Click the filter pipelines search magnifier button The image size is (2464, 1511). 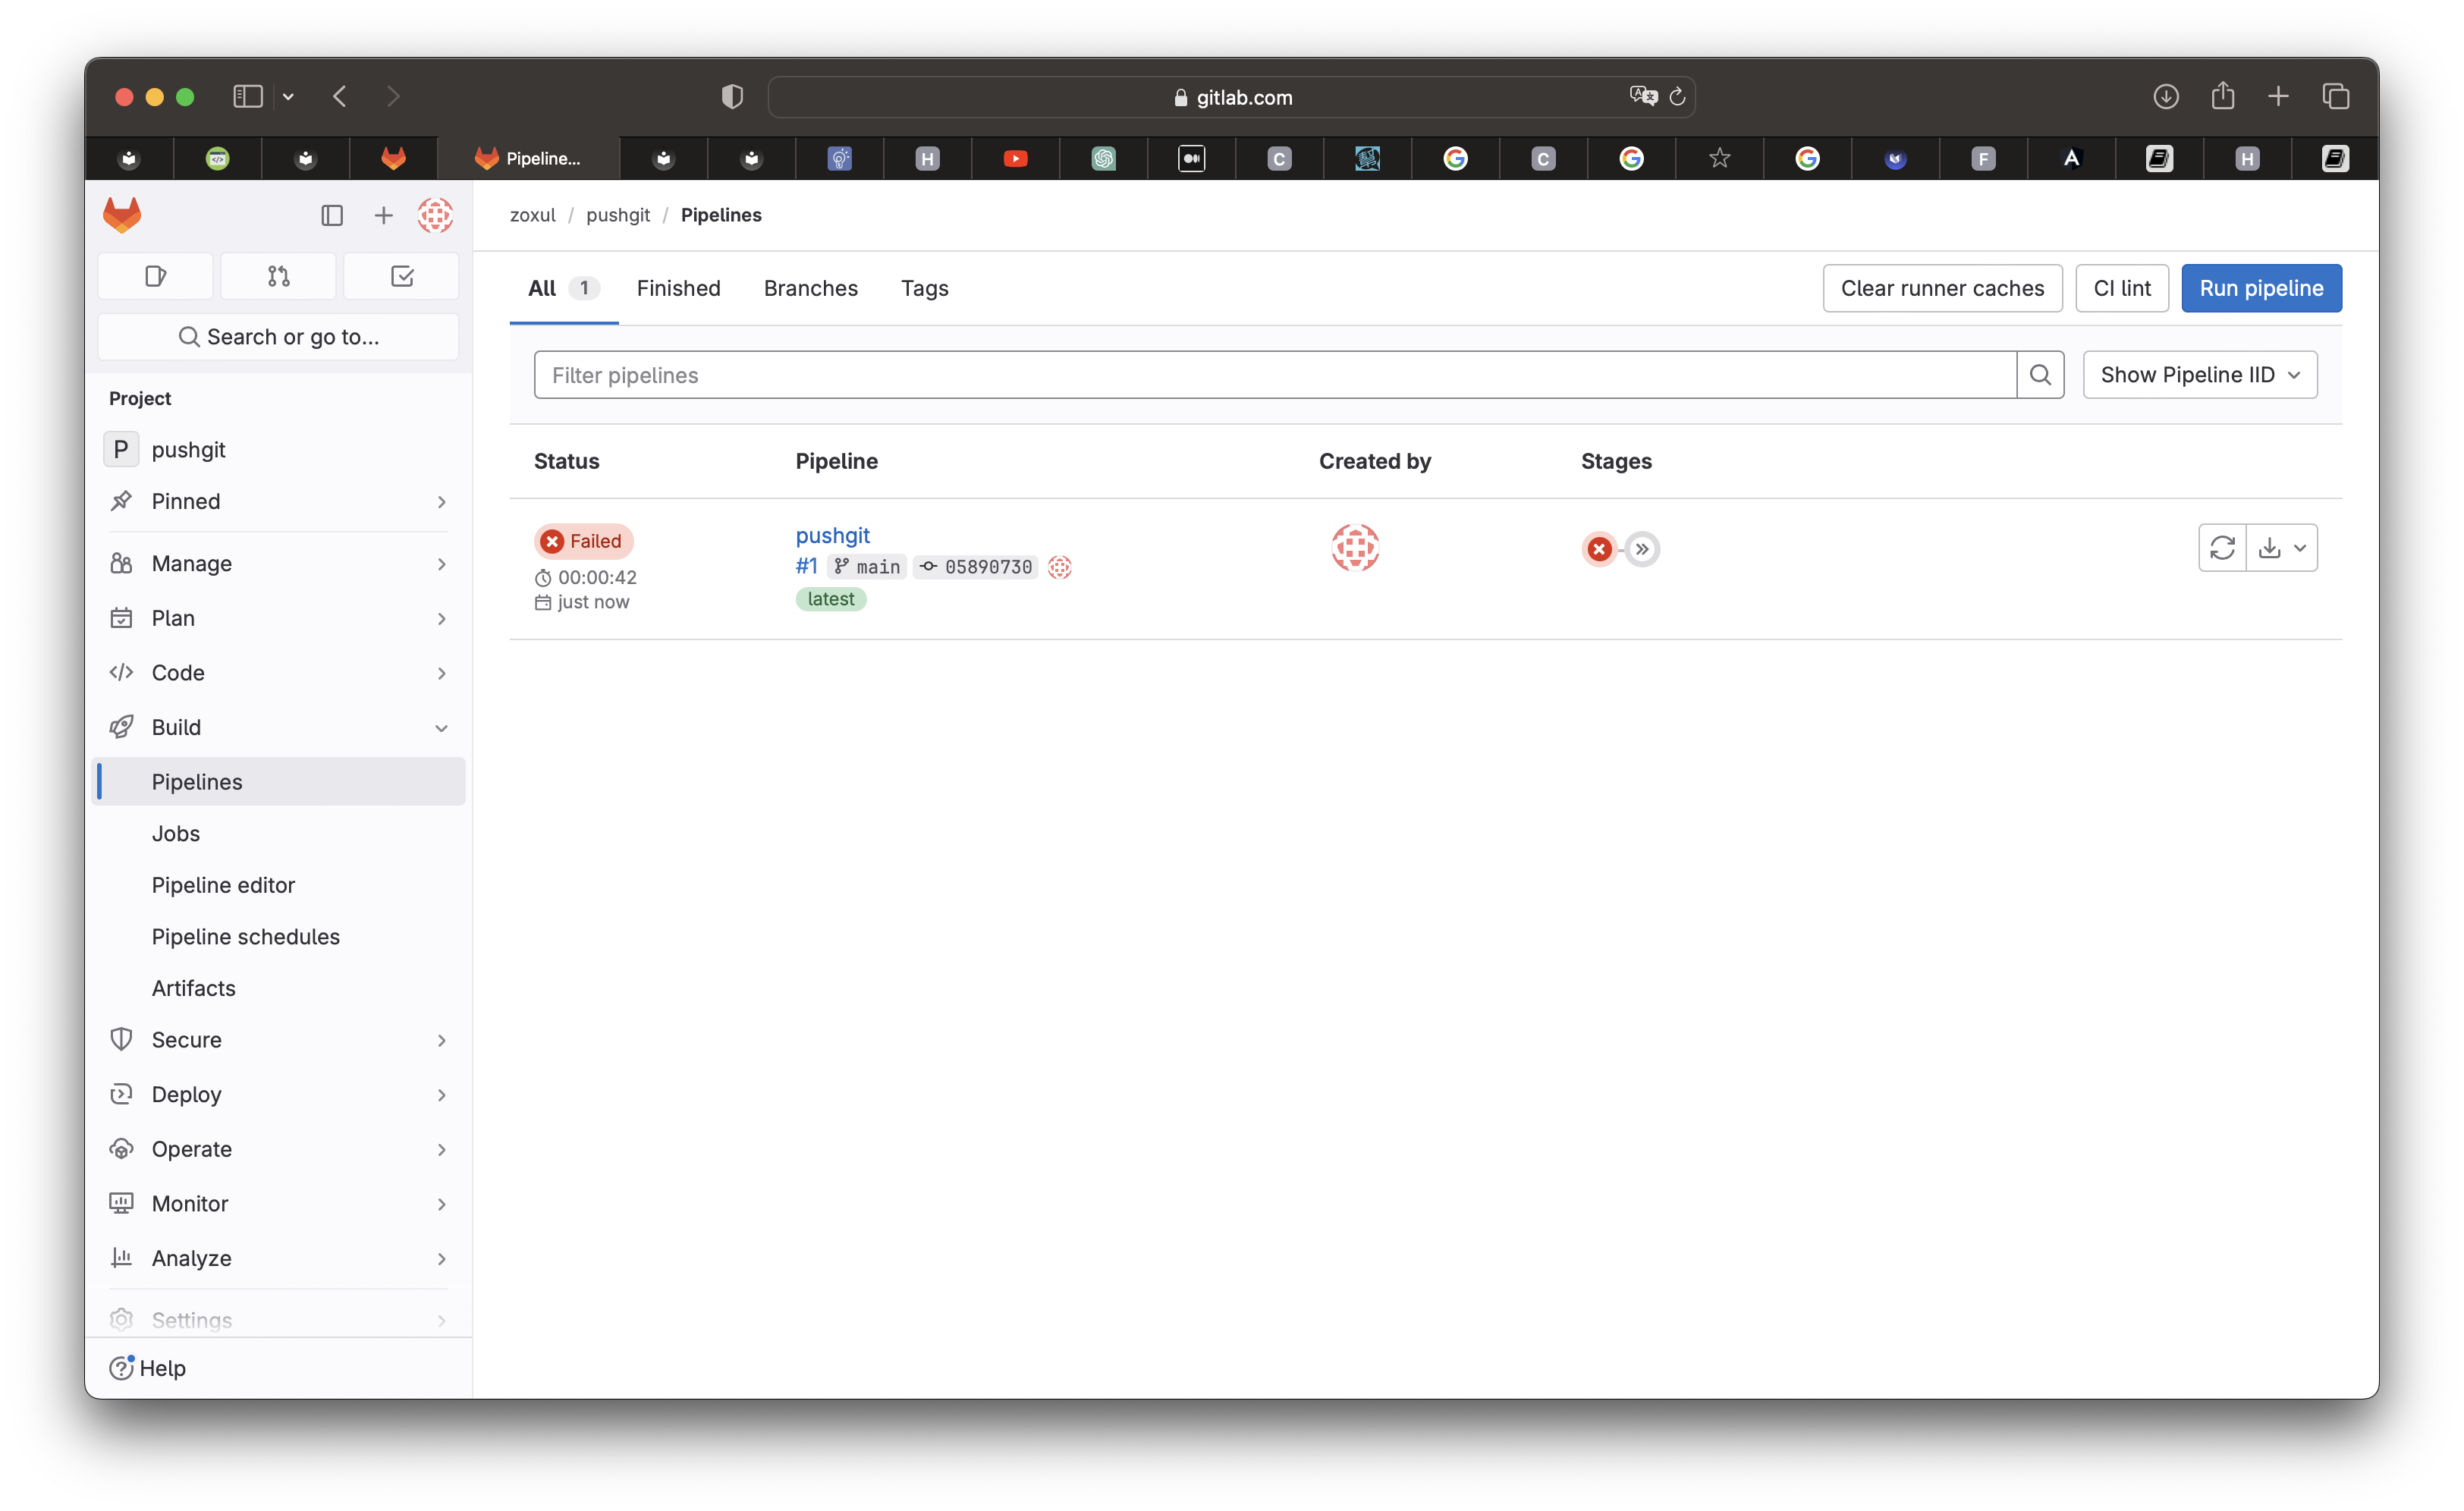pyautogui.click(x=2040, y=375)
